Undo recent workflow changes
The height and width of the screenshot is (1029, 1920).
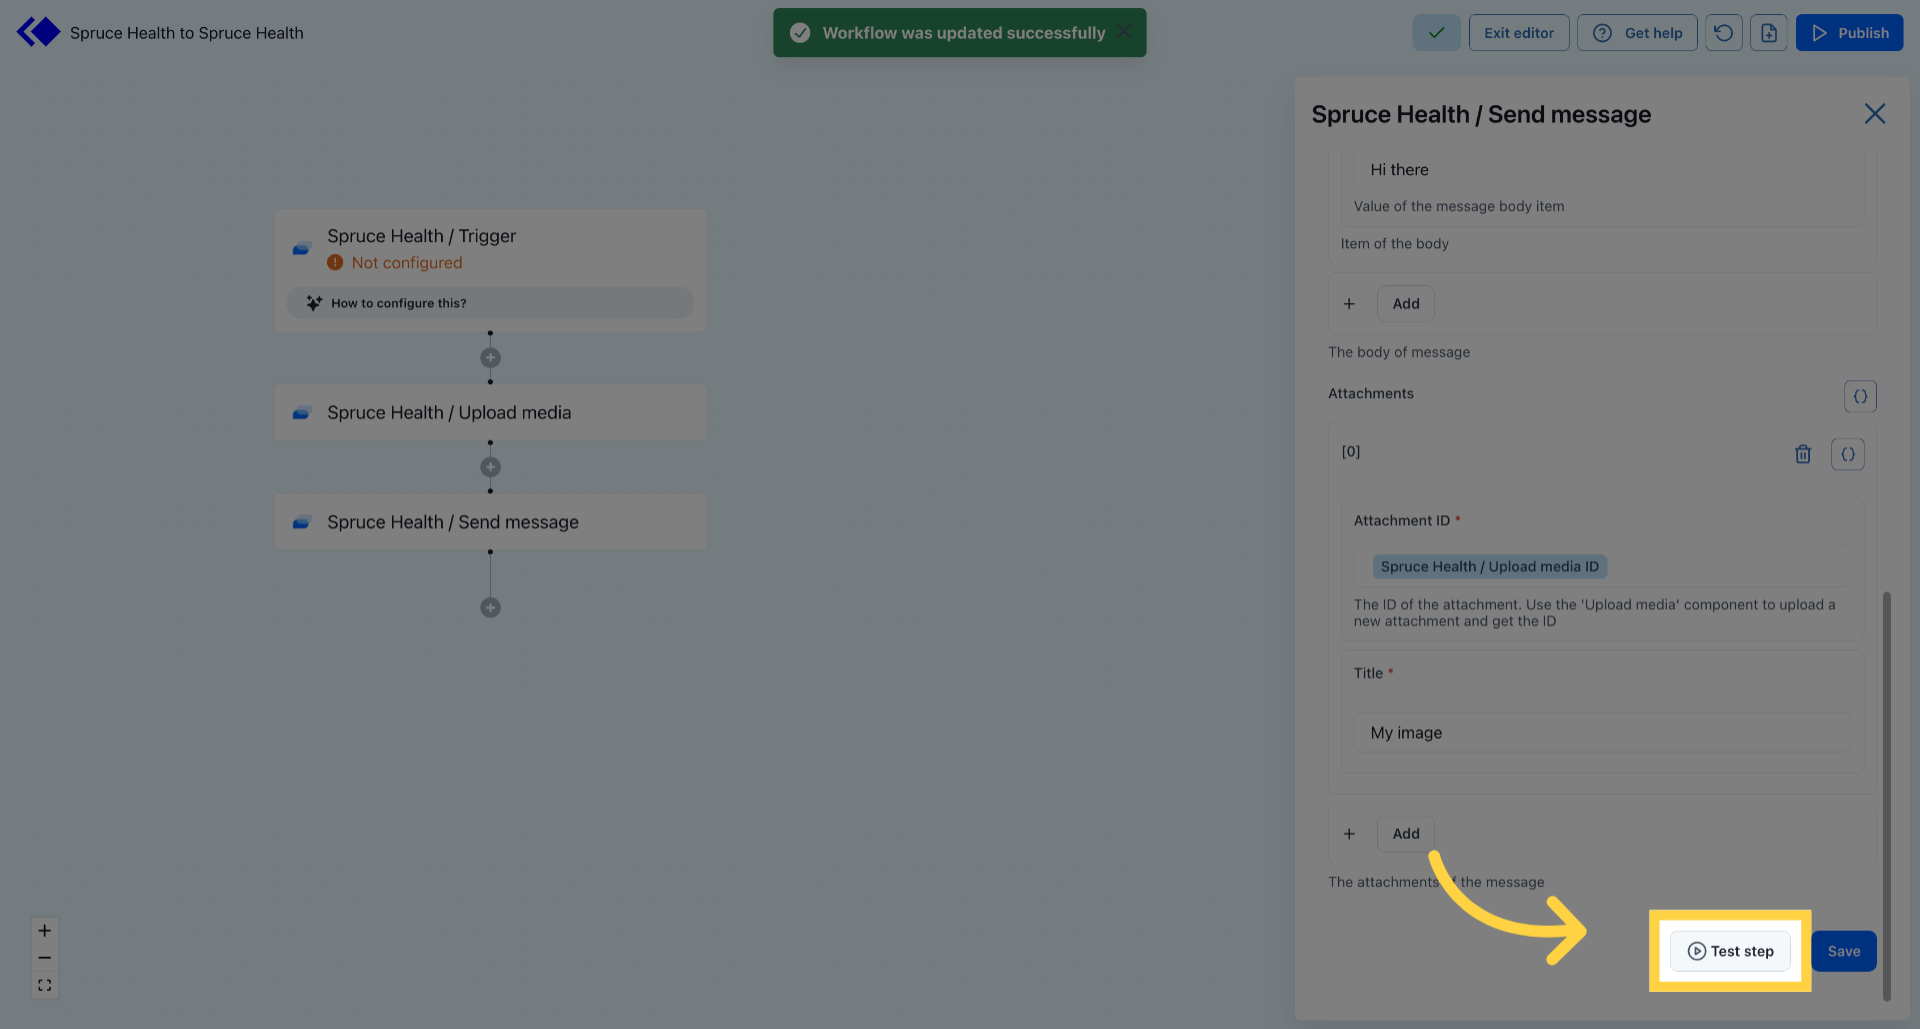tap(1723, 32)
